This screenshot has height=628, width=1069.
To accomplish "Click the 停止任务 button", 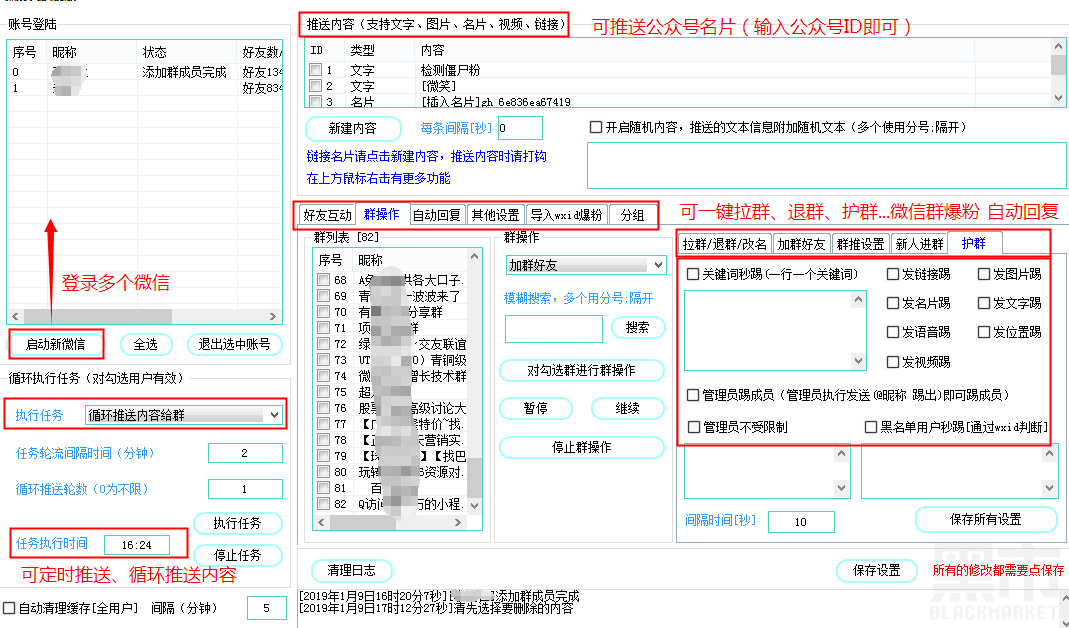I will tap(237, 555).
